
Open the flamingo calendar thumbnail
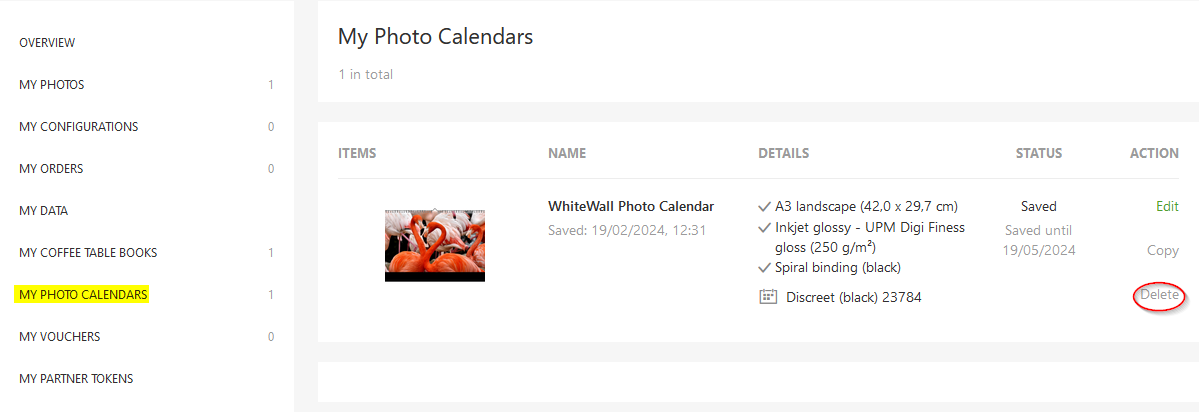click(434, 245)
